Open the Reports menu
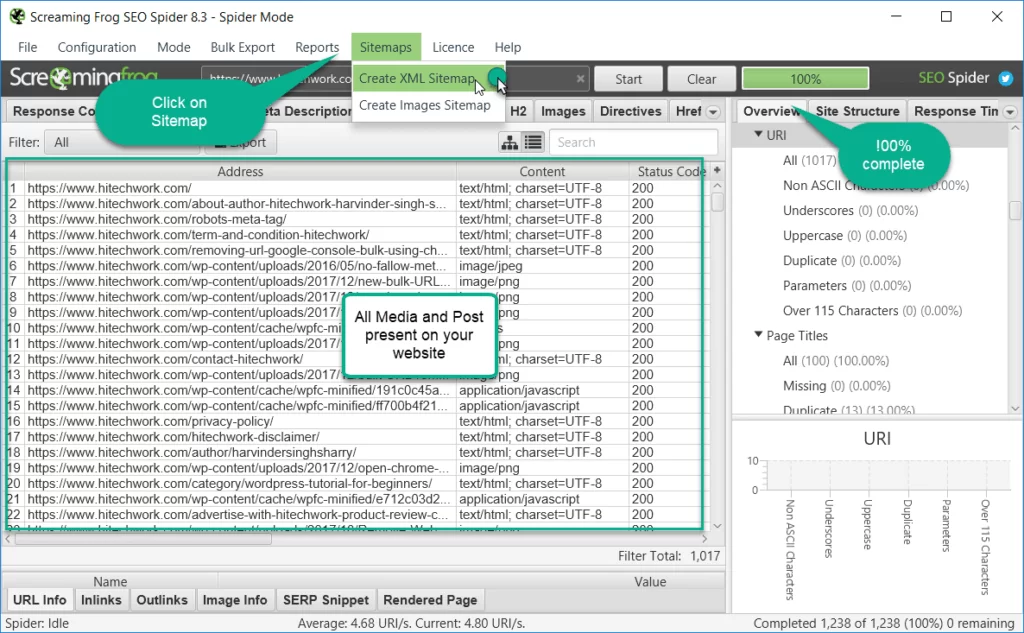 [x=317, y=47]
